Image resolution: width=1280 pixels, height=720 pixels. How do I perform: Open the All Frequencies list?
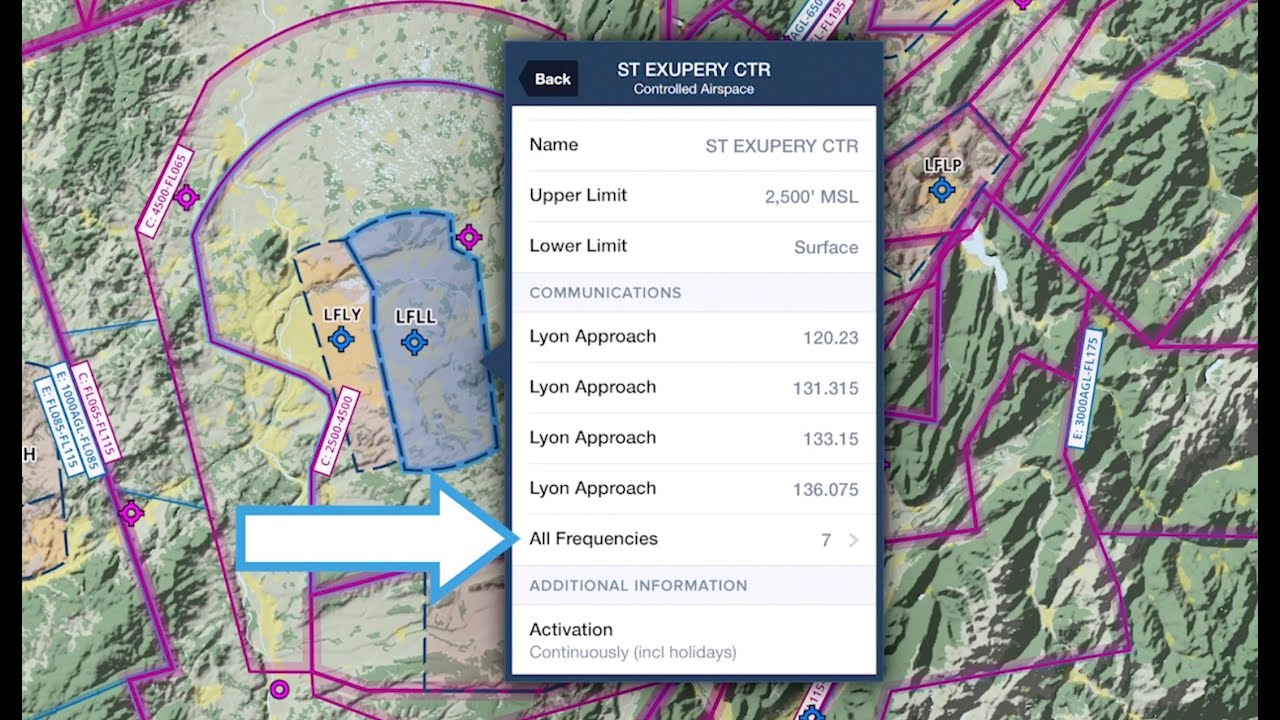click(694, 540)
